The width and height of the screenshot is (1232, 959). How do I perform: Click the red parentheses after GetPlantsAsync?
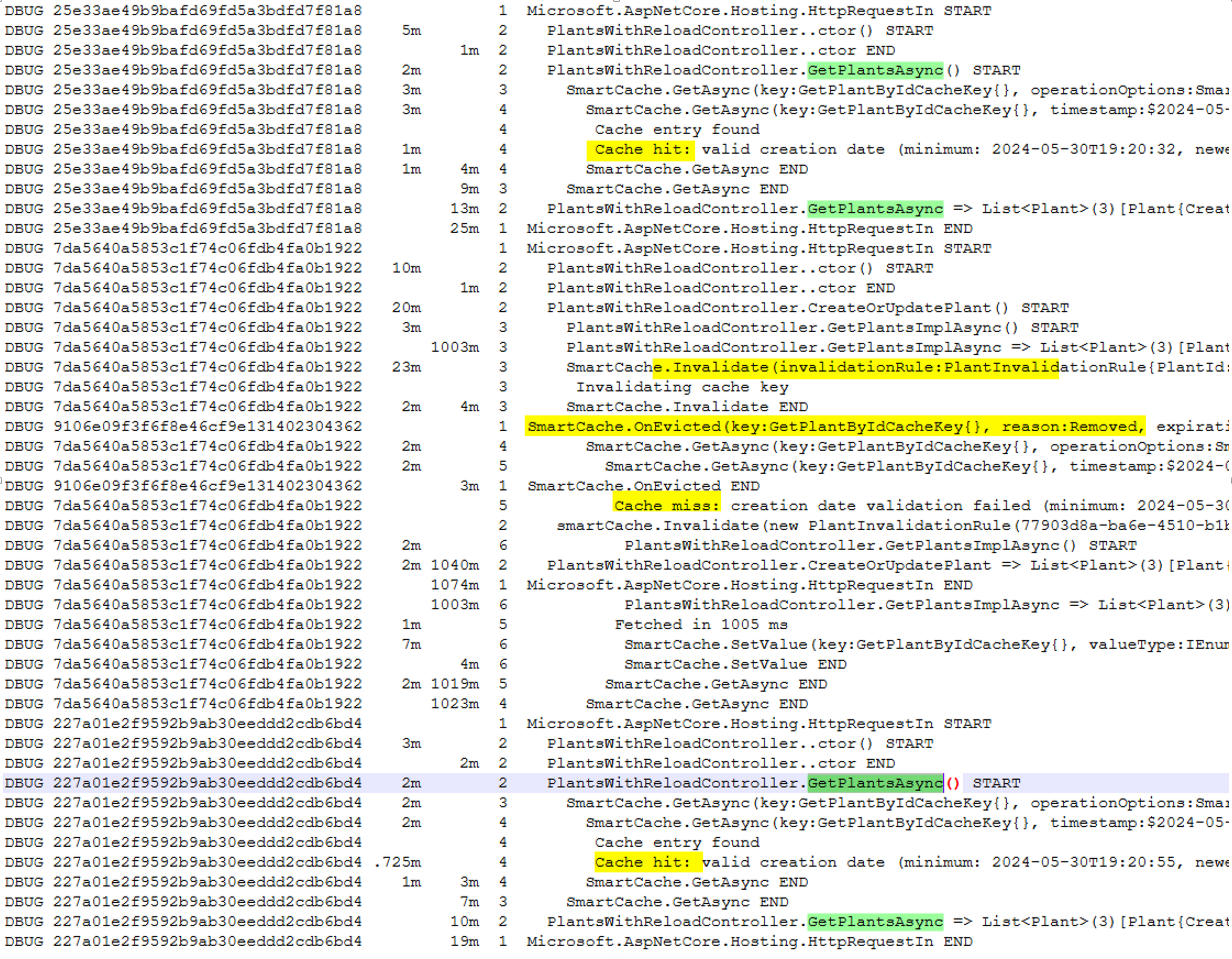(x=953, y=783)
